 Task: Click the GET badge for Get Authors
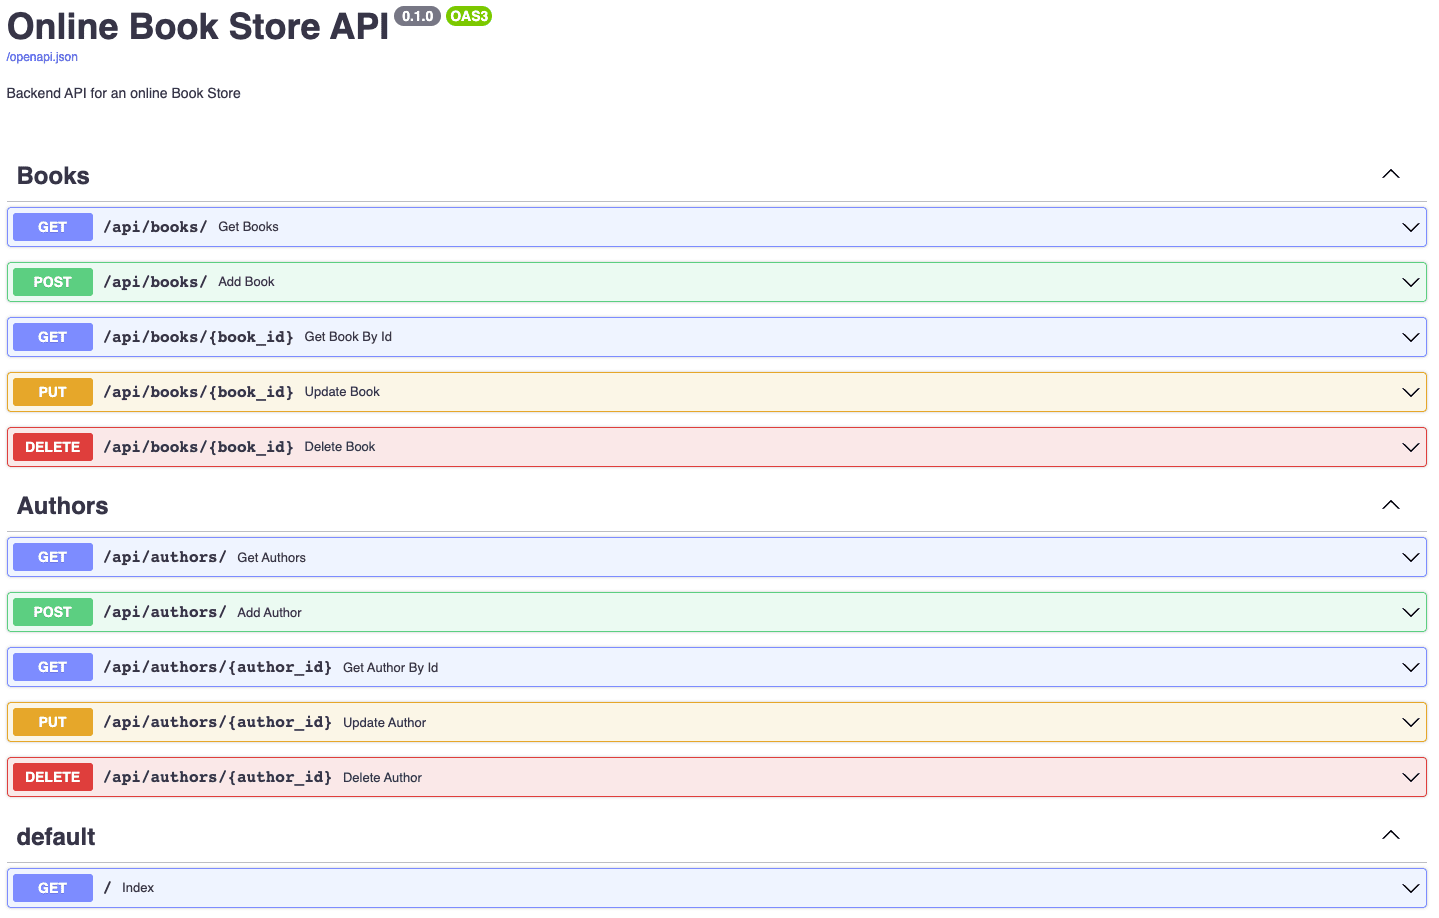53,557
